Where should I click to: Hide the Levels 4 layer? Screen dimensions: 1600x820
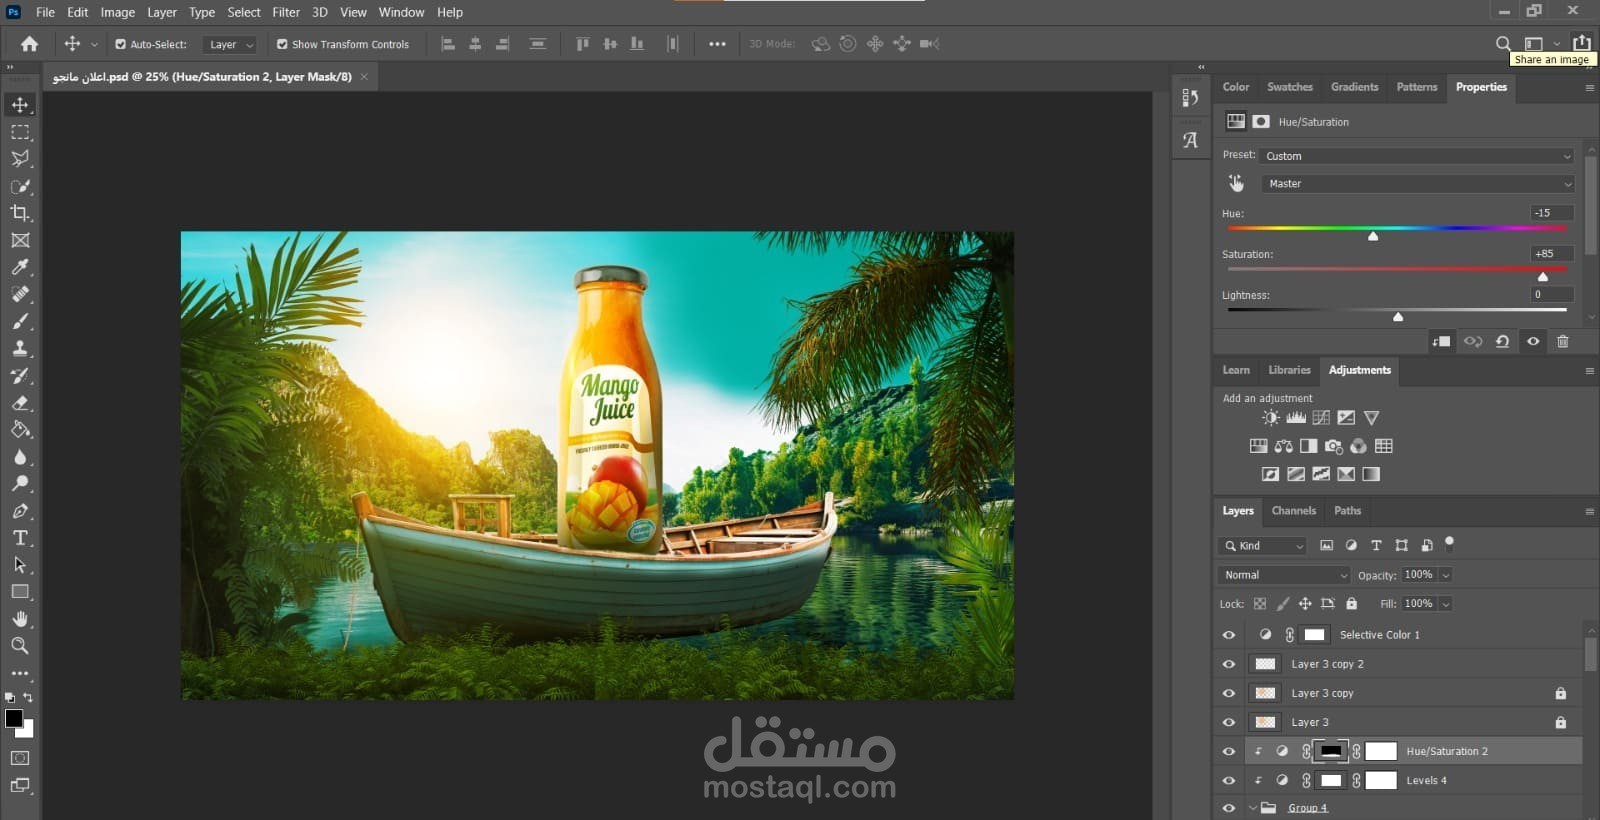tap(1229, 780)
